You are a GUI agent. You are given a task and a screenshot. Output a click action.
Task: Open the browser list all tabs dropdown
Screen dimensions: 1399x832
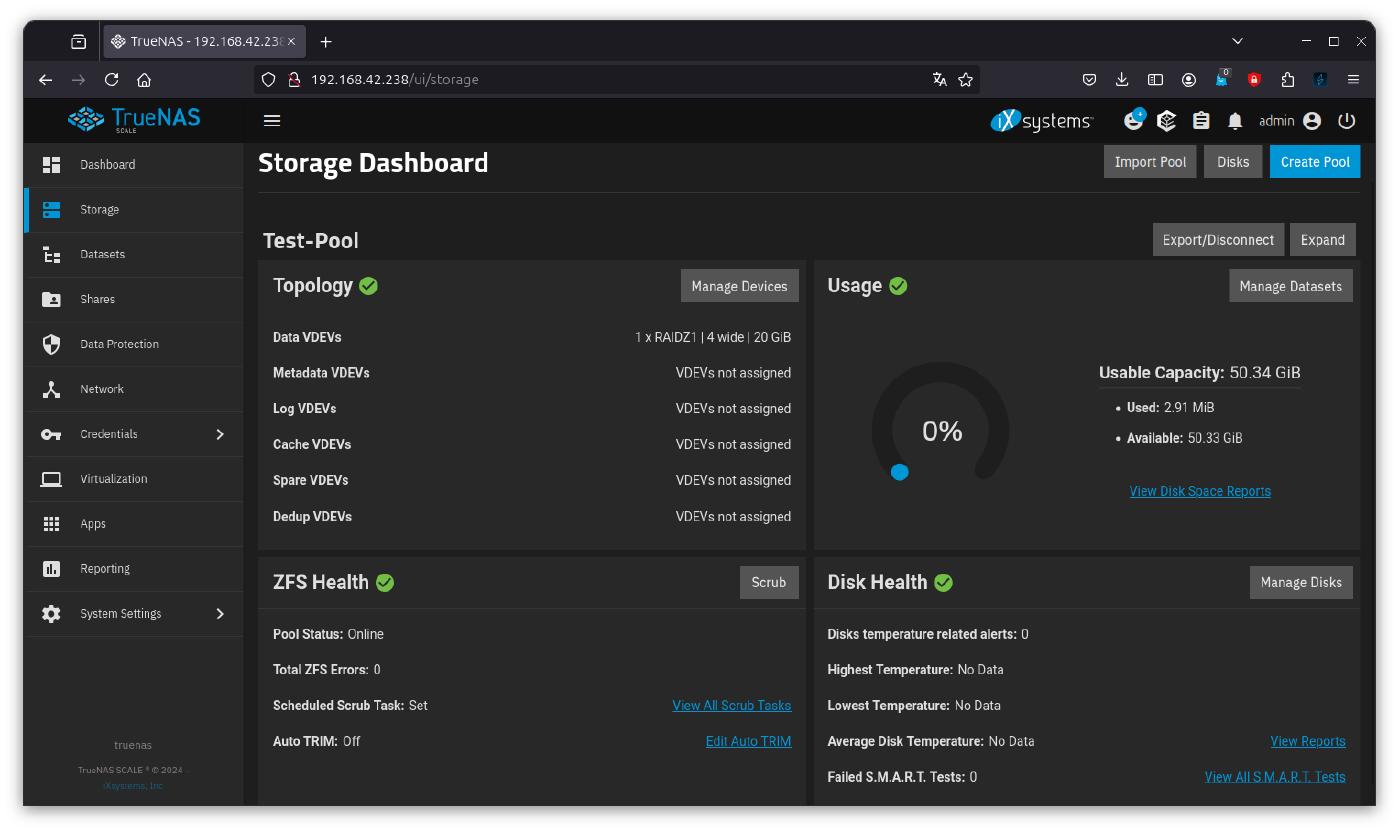tap(1237, 42)
